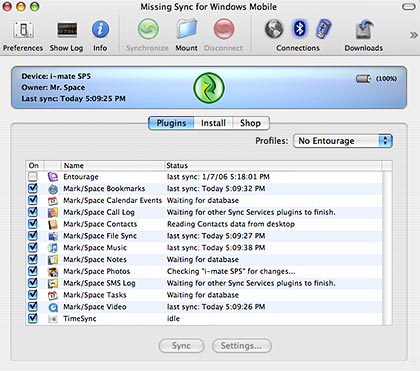Uncheck the Mark/Space Tasks checkbox
Screen dimensions: 420x371
pos(33,295)
